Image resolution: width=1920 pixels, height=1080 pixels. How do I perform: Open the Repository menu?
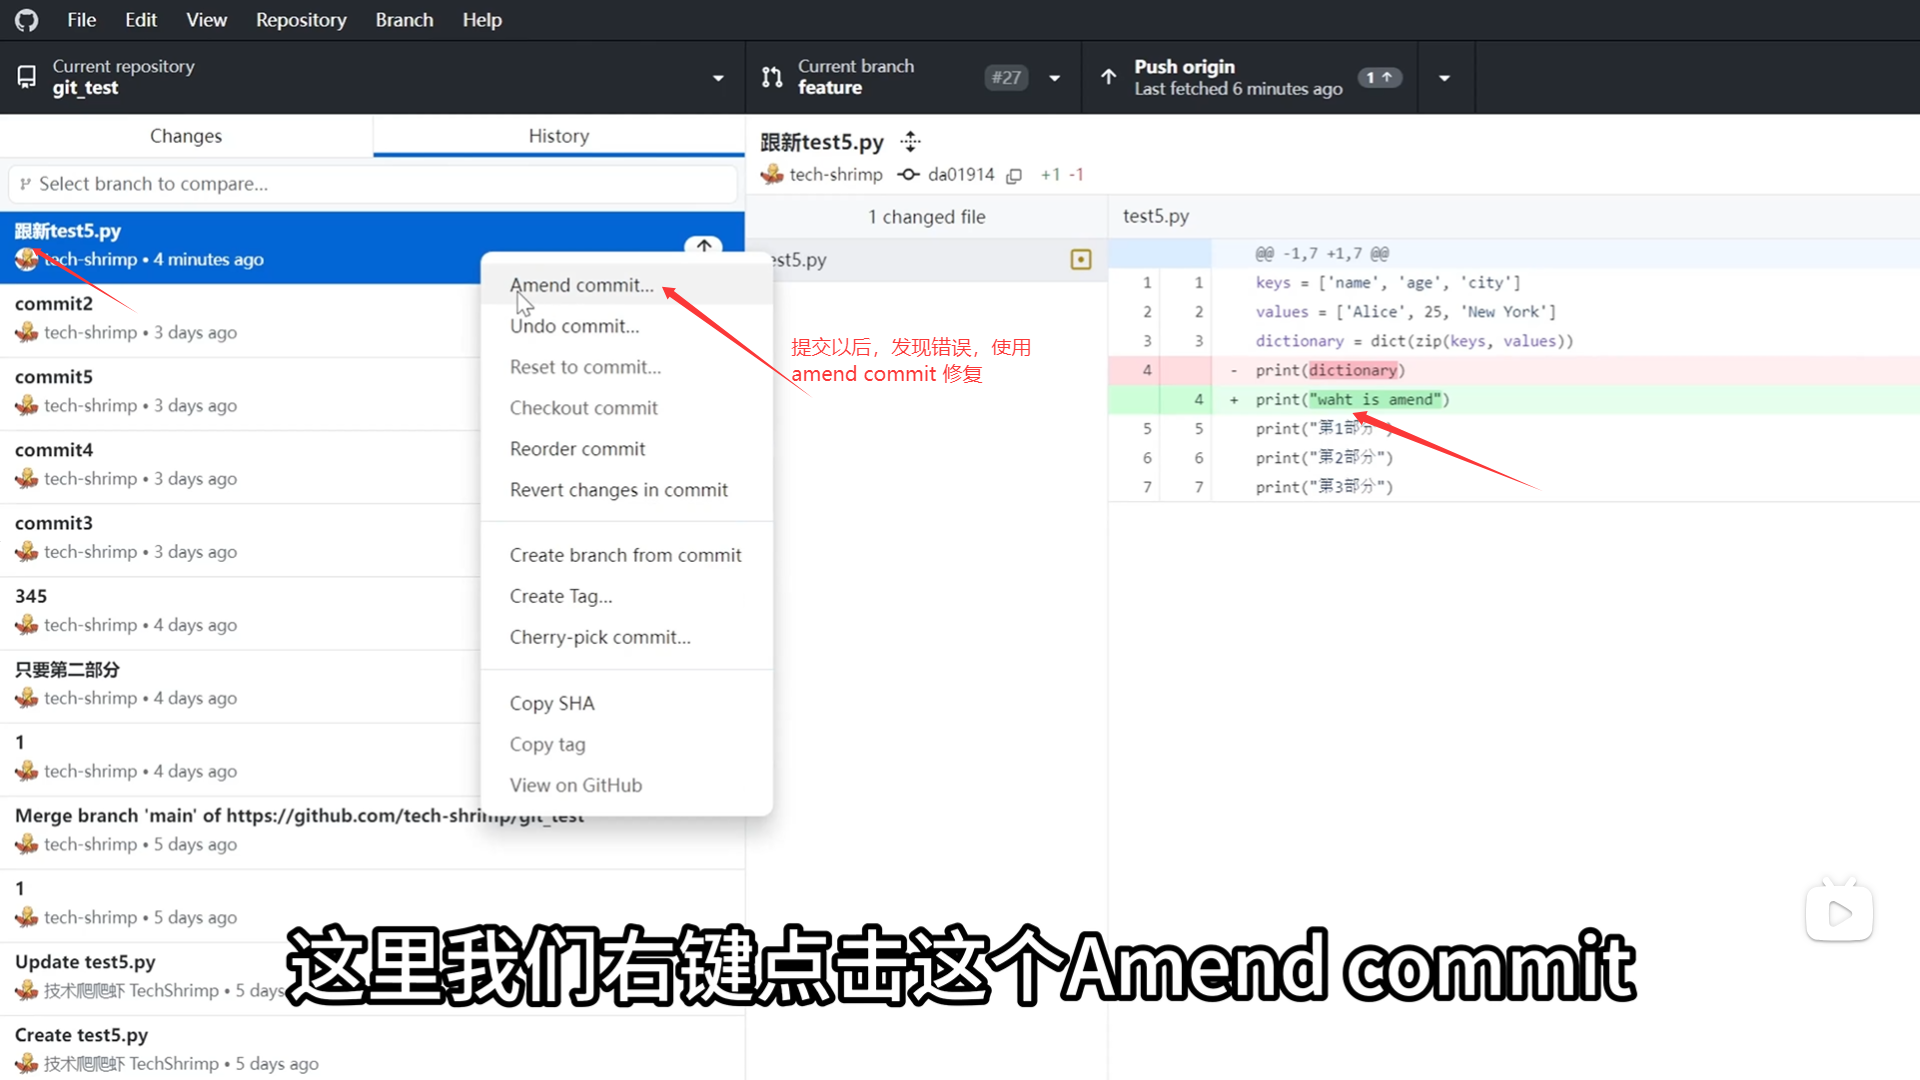point(300,20)
